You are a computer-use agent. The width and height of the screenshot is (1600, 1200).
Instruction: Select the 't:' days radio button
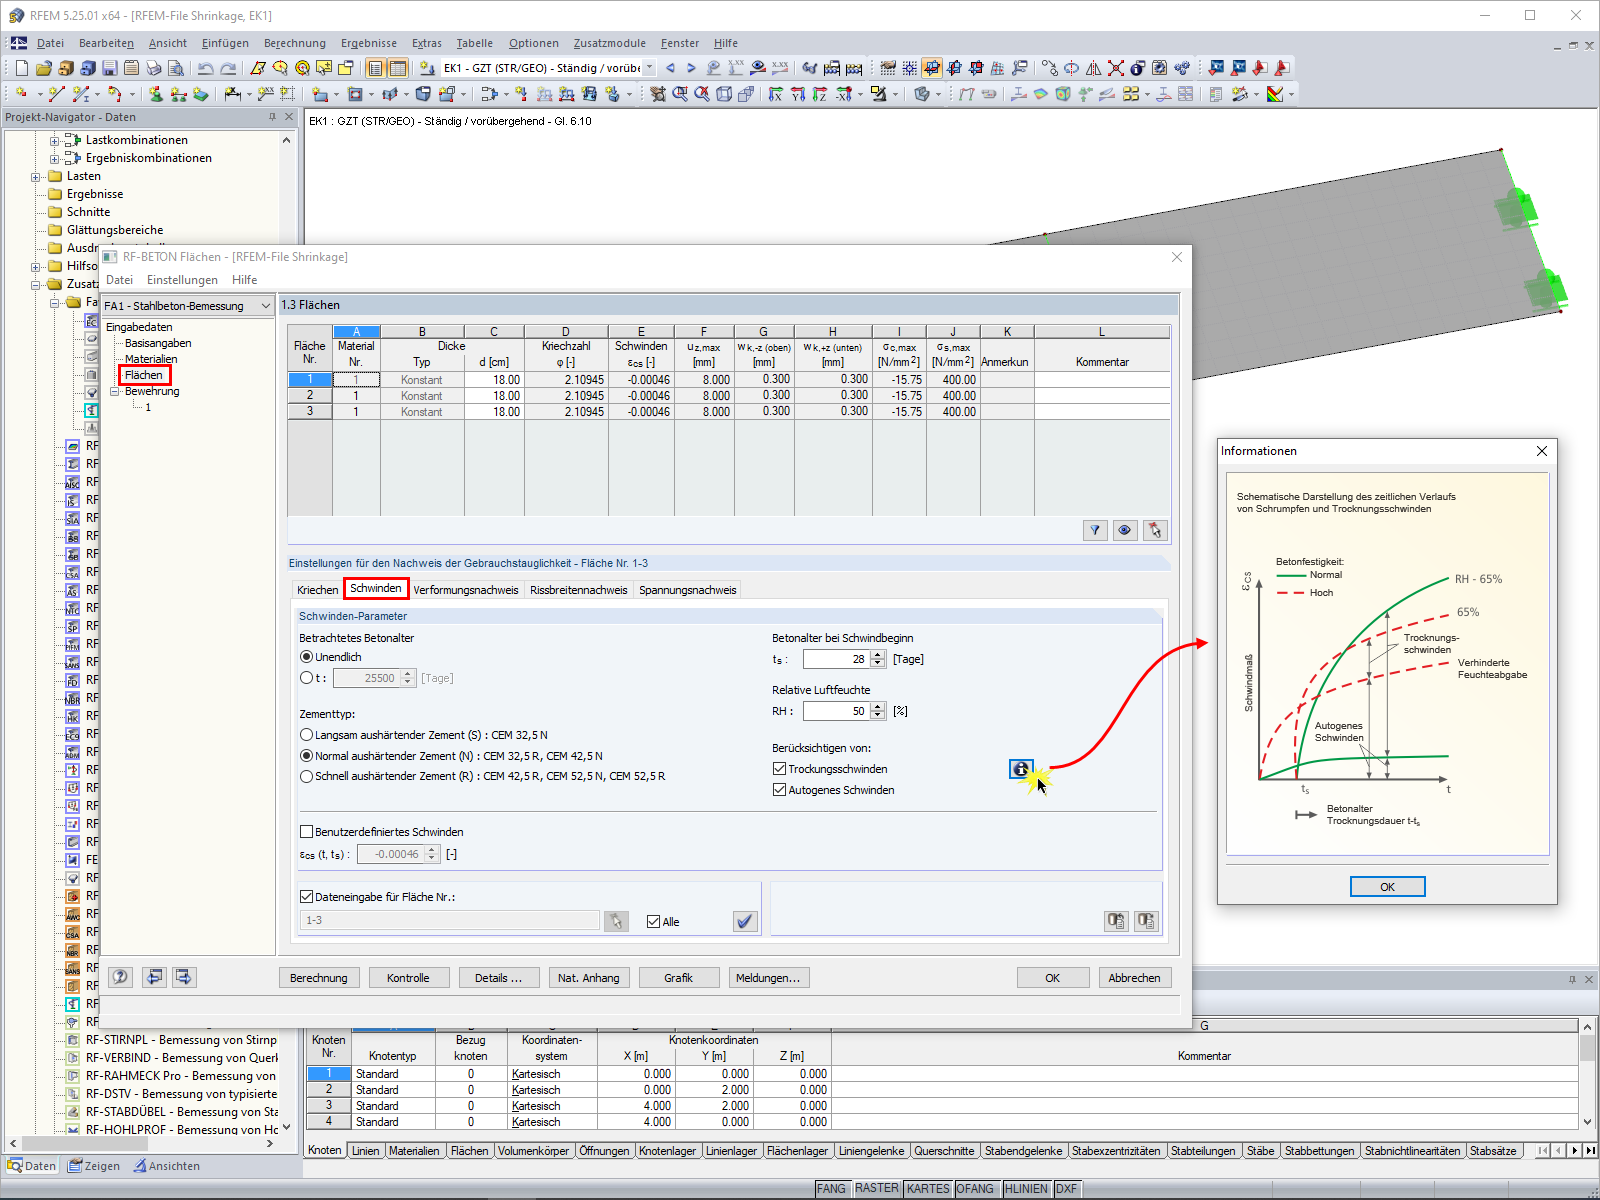click(x=307, y=678)
